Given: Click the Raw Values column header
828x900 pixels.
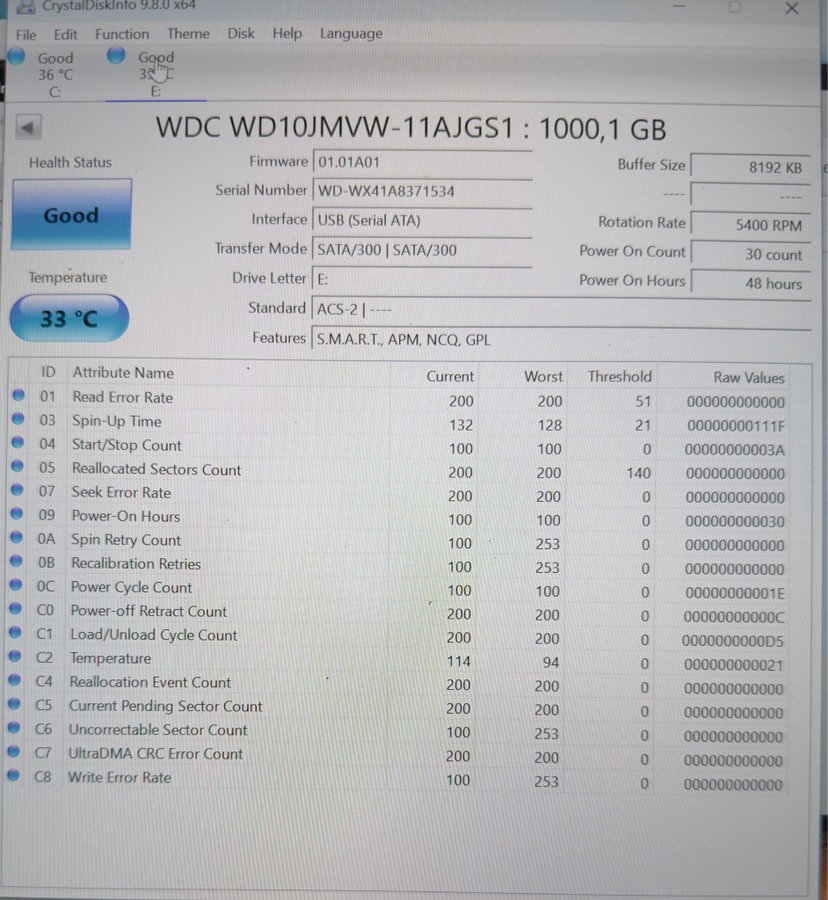Looking at the screenshot, I should point(748,377).
